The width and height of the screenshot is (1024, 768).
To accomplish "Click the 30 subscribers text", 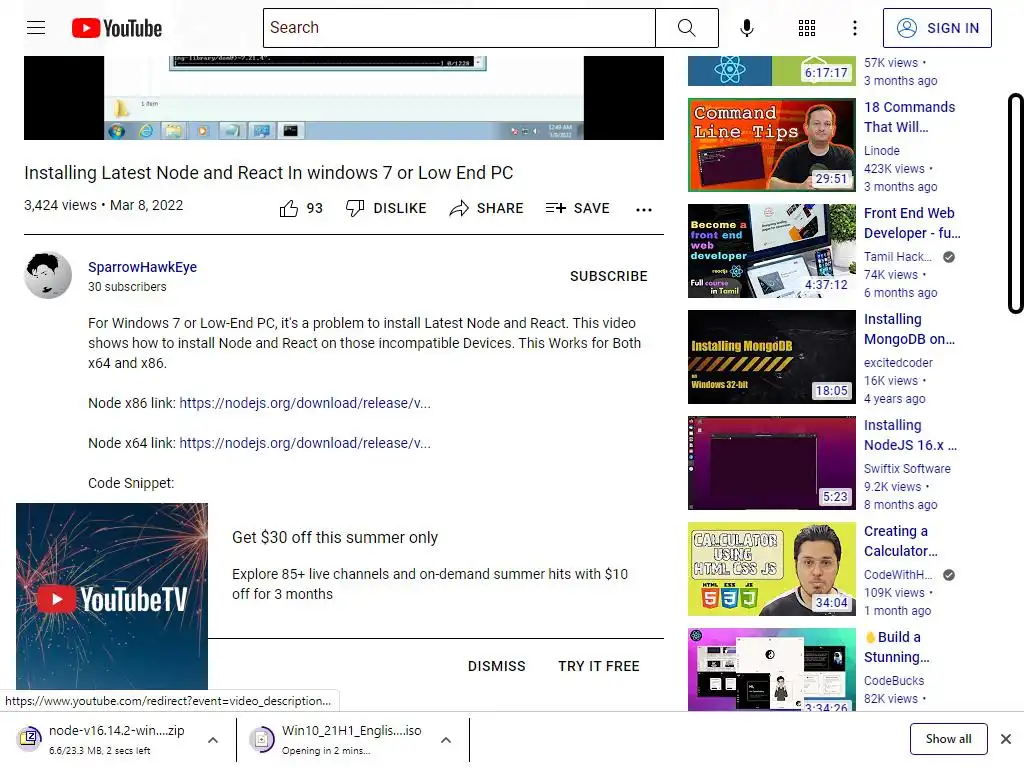I will point(127,287).
